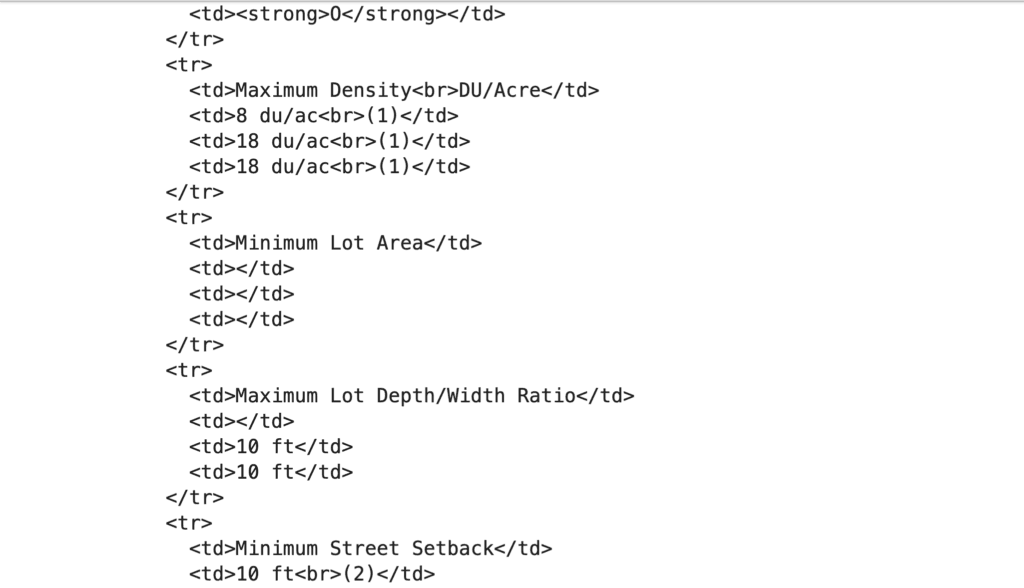Click first empty td under Minimum Lot Area
This screenshot has width=1024, height=588.
pyautogui.click(x=242, y=269)
